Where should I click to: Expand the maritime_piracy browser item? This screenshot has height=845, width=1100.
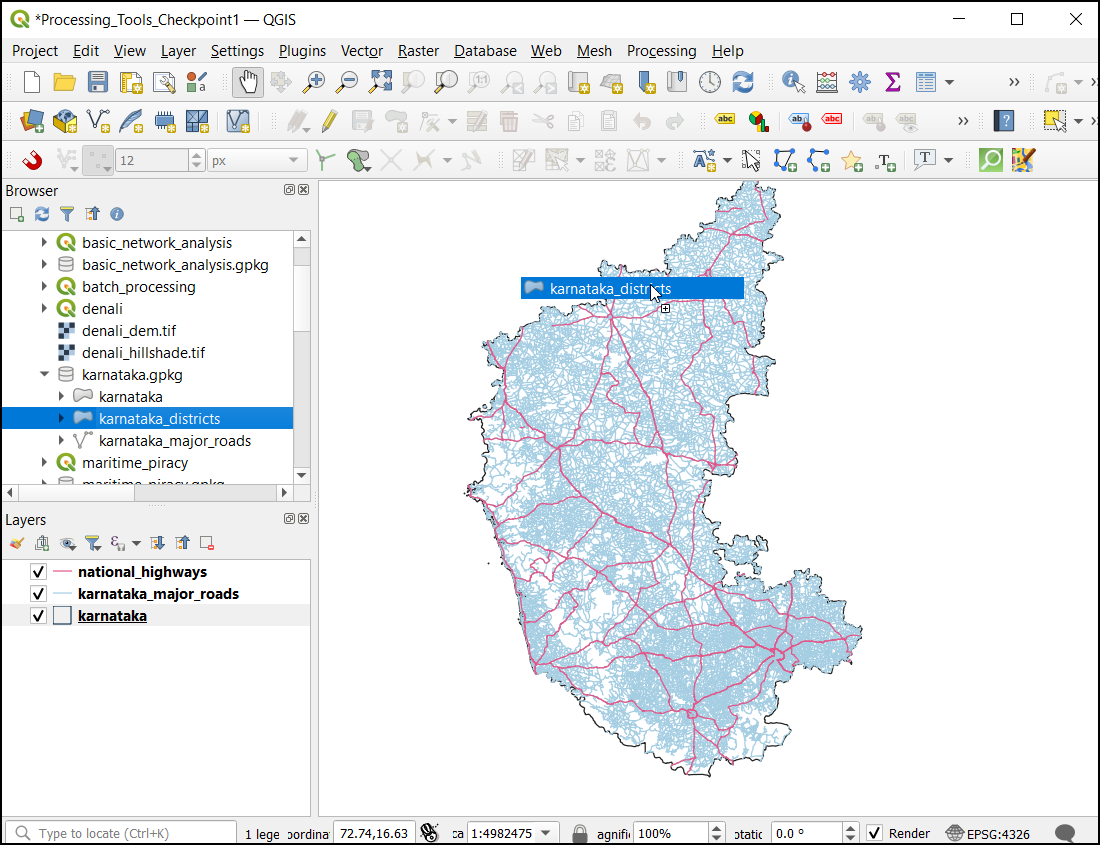point(44,463)
